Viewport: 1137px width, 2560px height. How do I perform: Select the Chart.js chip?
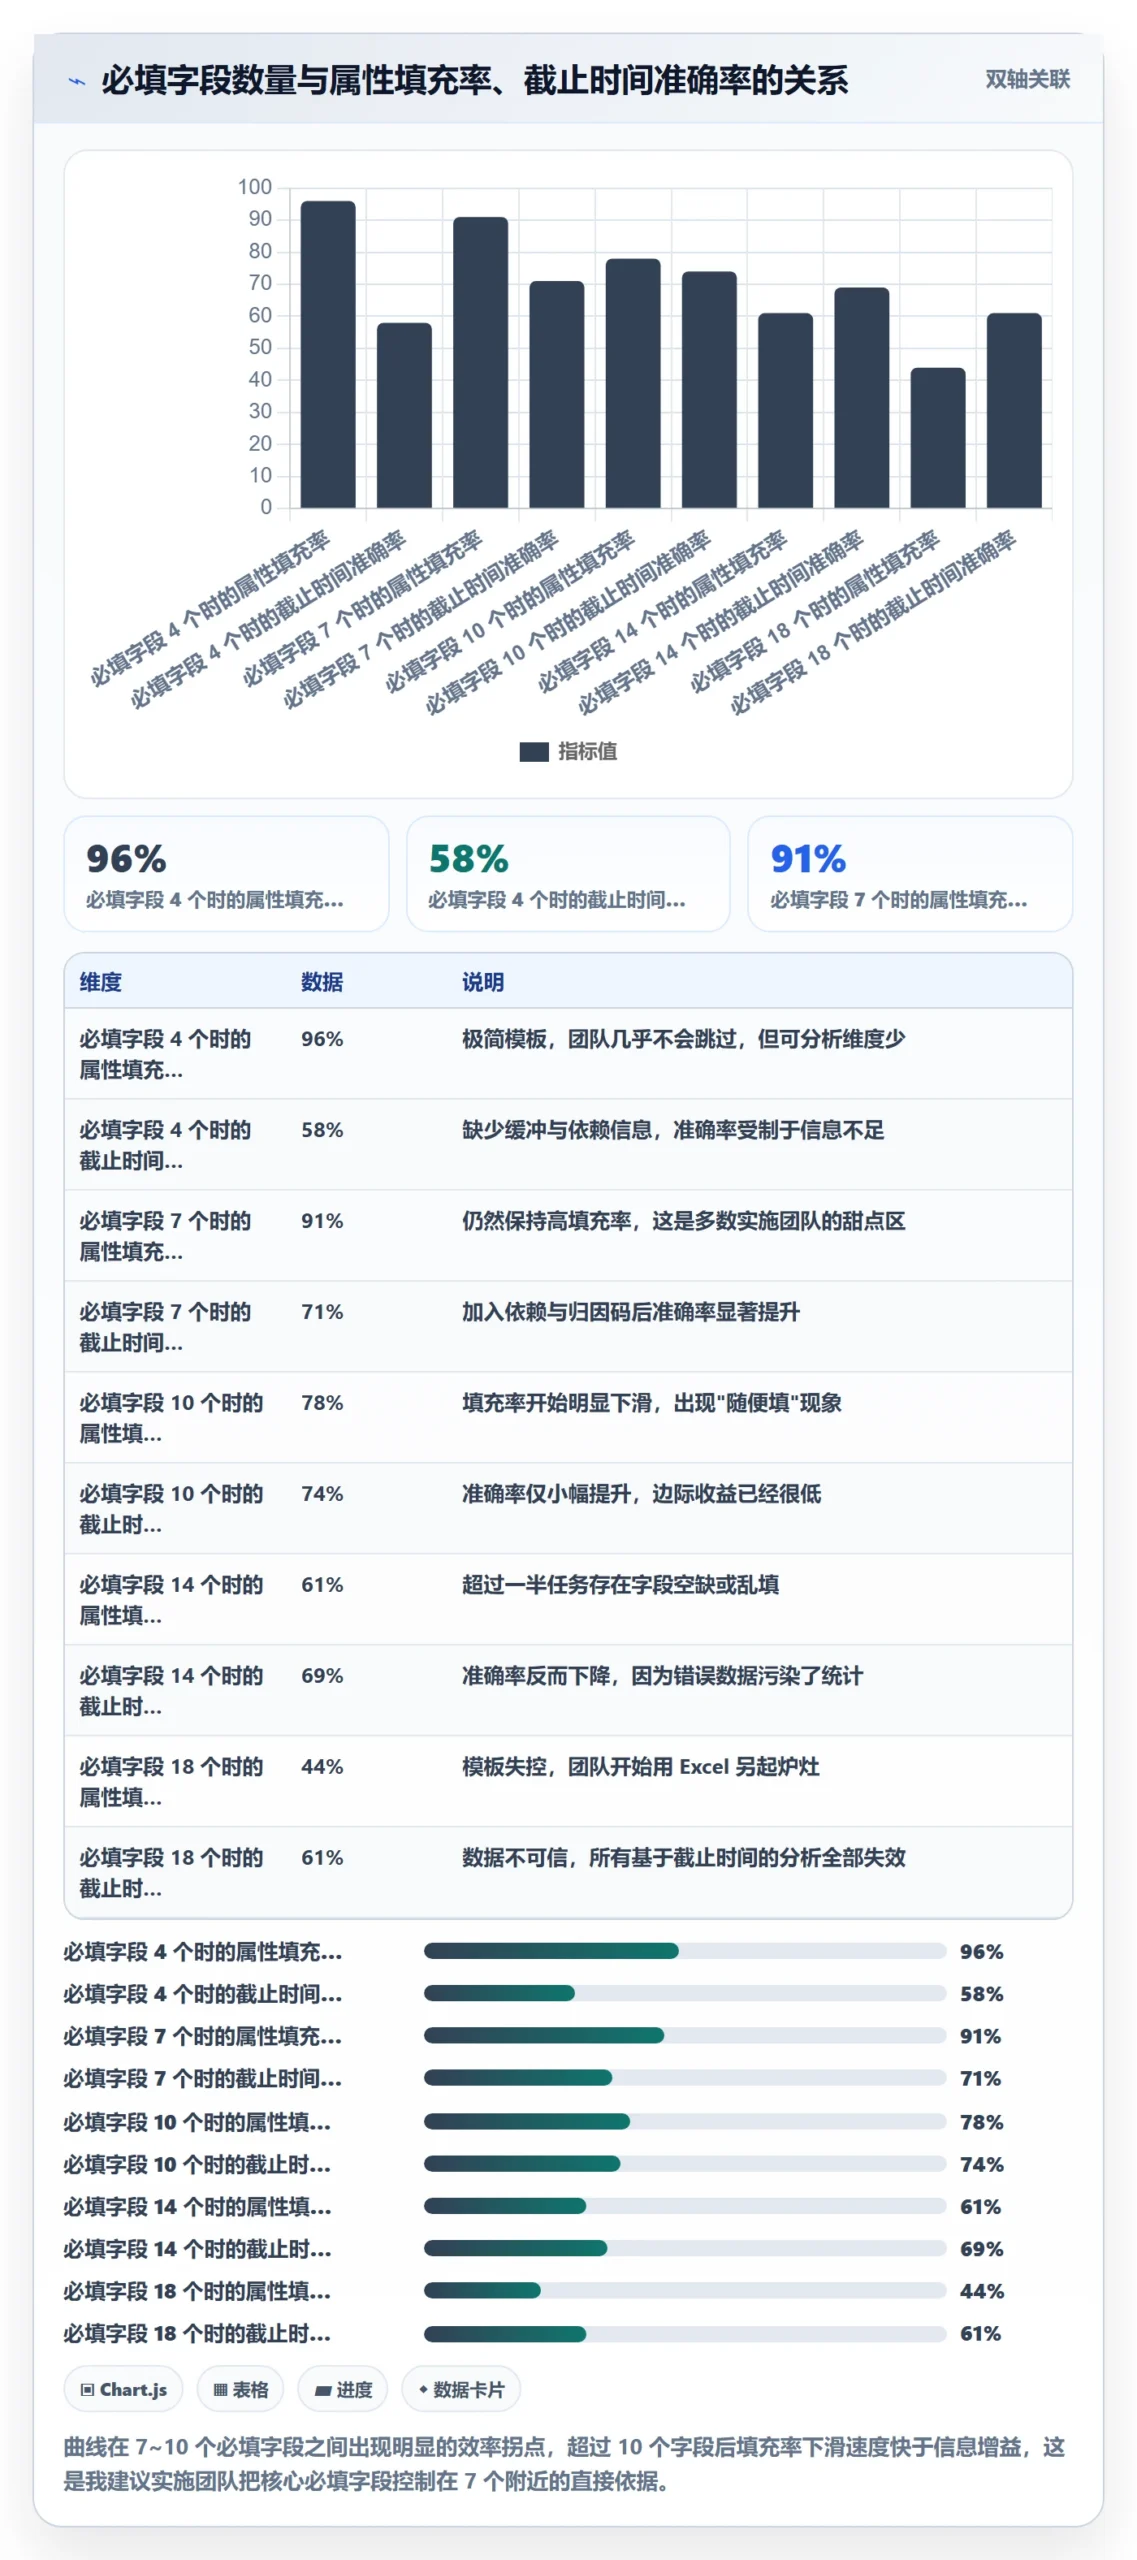[x=123, y=2389]
